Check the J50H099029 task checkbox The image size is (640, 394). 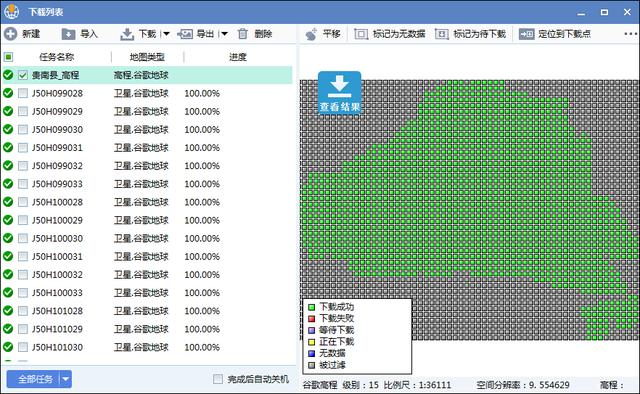coord(23,111)
